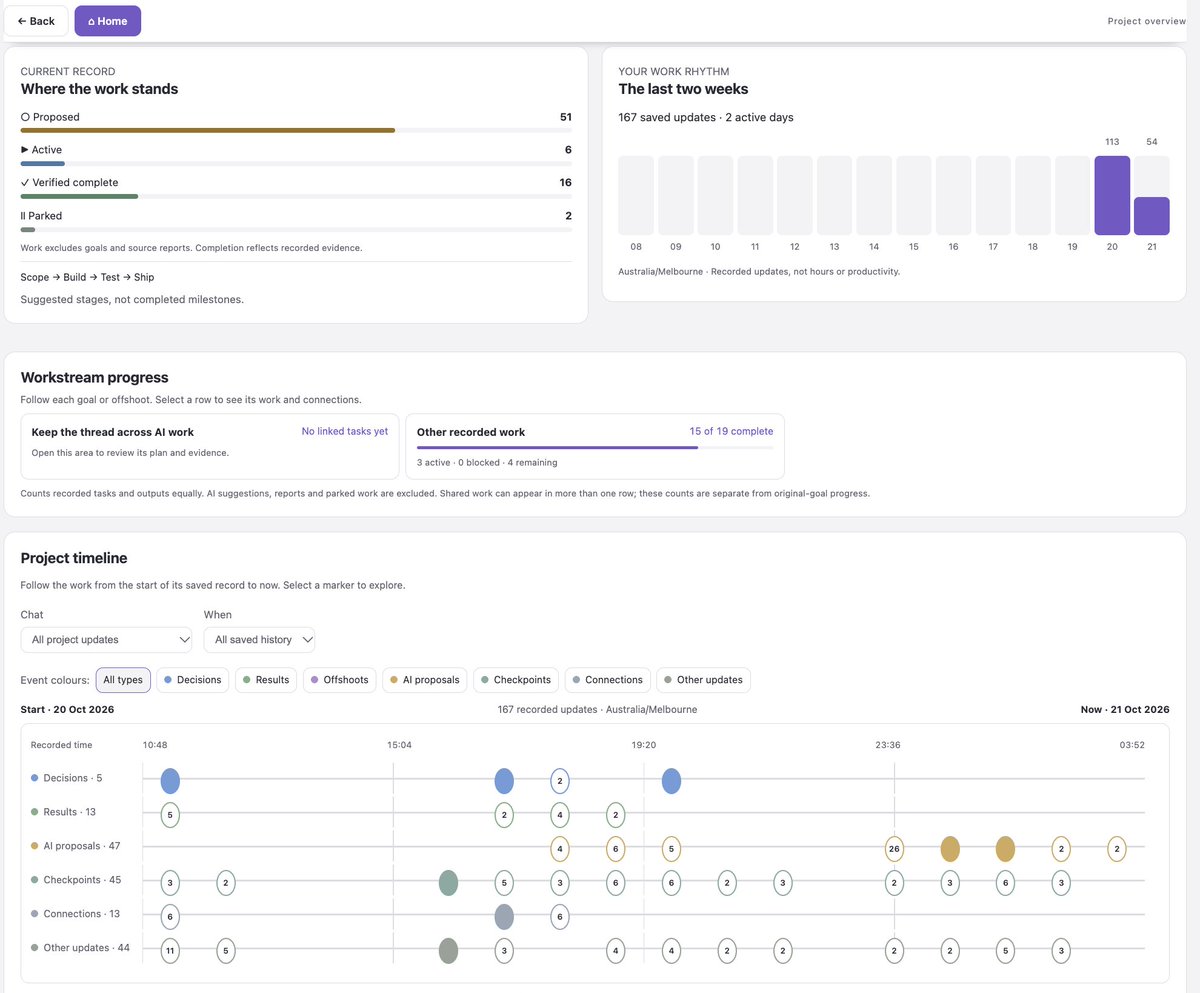Screen dimensions: 1200x993
Task: Open the Chat dropdown showing All project updates
Action: (x=106, y=640)
